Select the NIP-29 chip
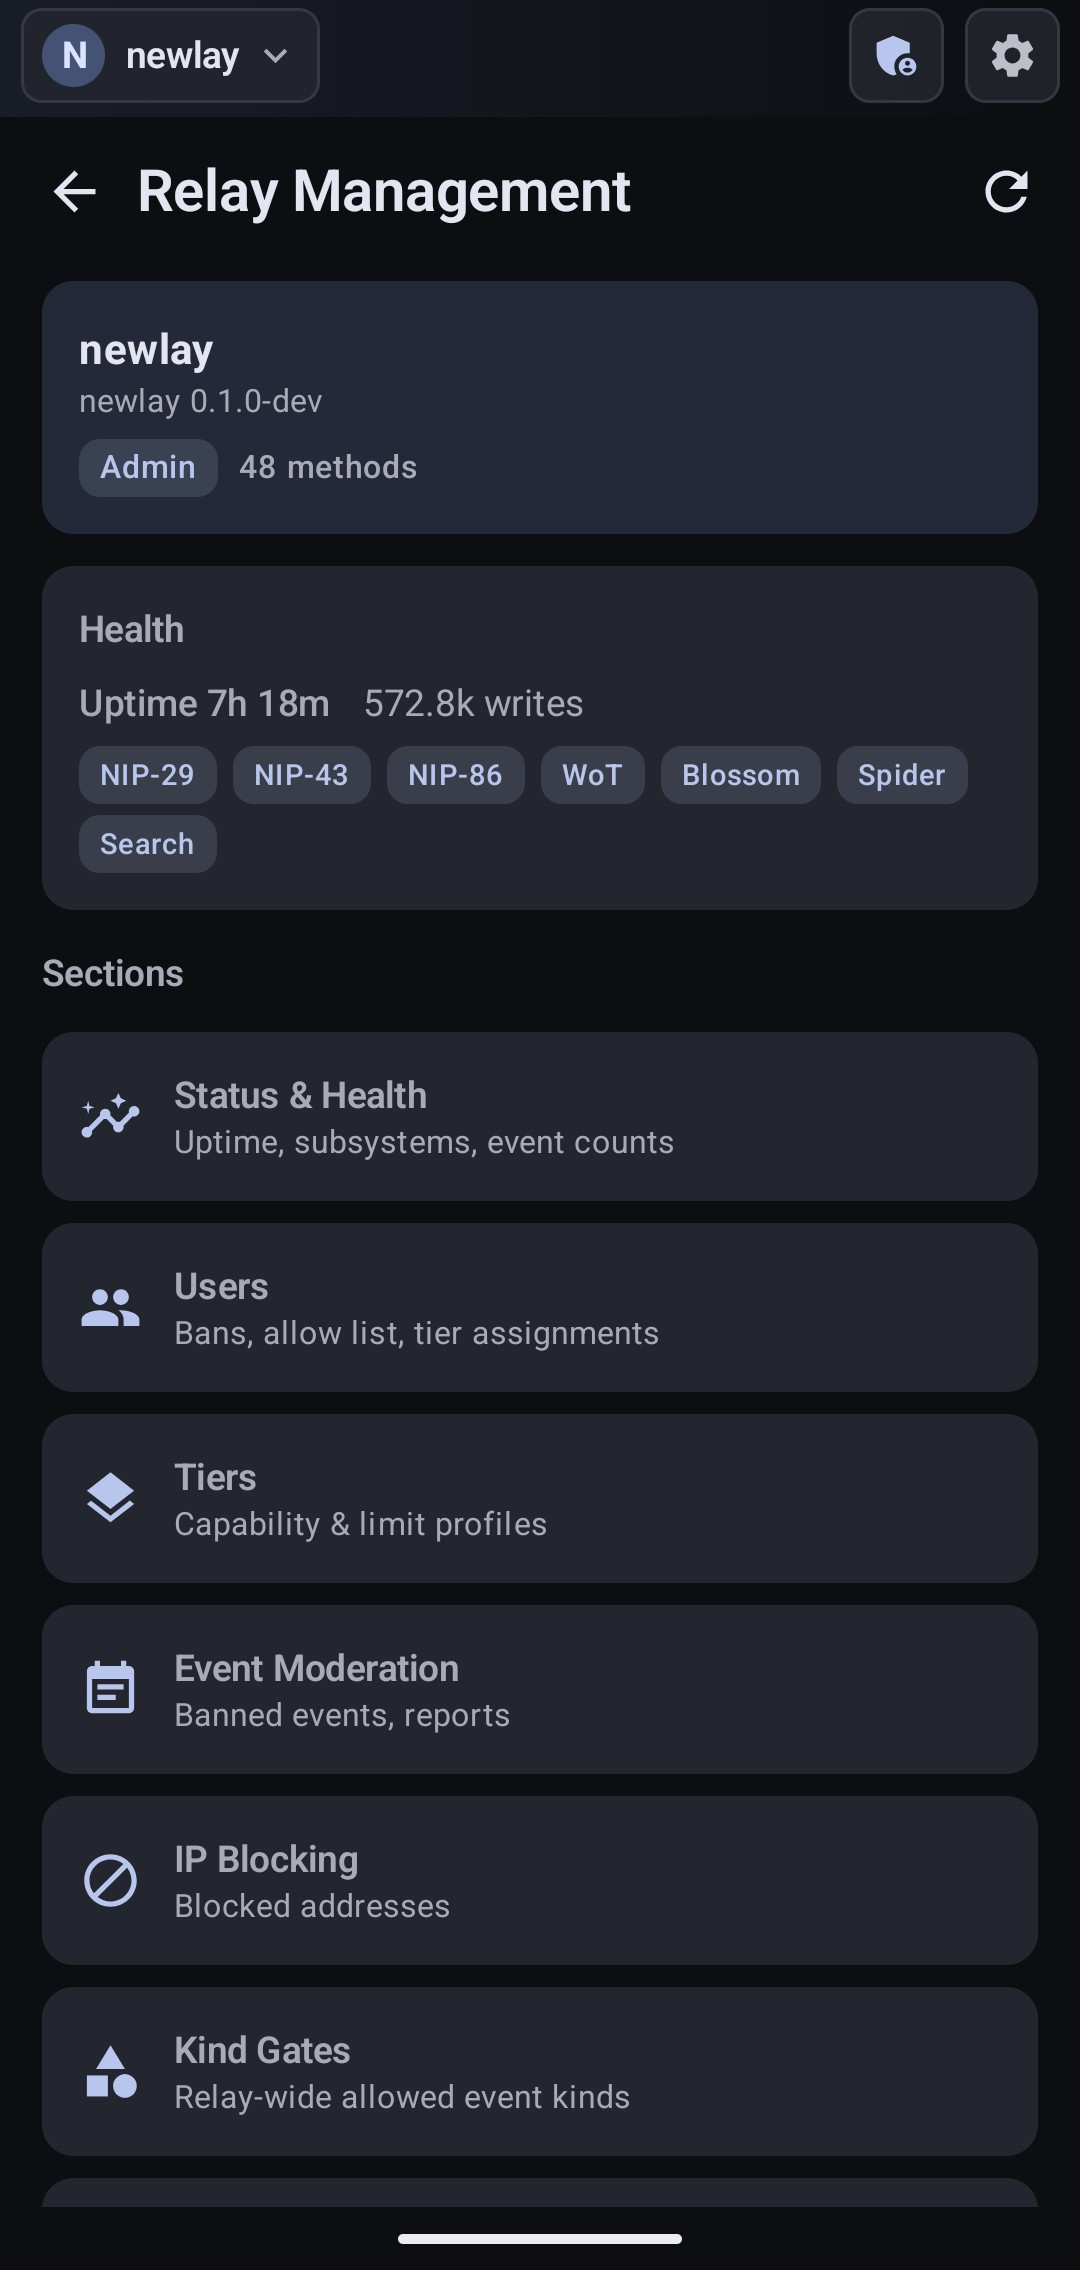 148,775
